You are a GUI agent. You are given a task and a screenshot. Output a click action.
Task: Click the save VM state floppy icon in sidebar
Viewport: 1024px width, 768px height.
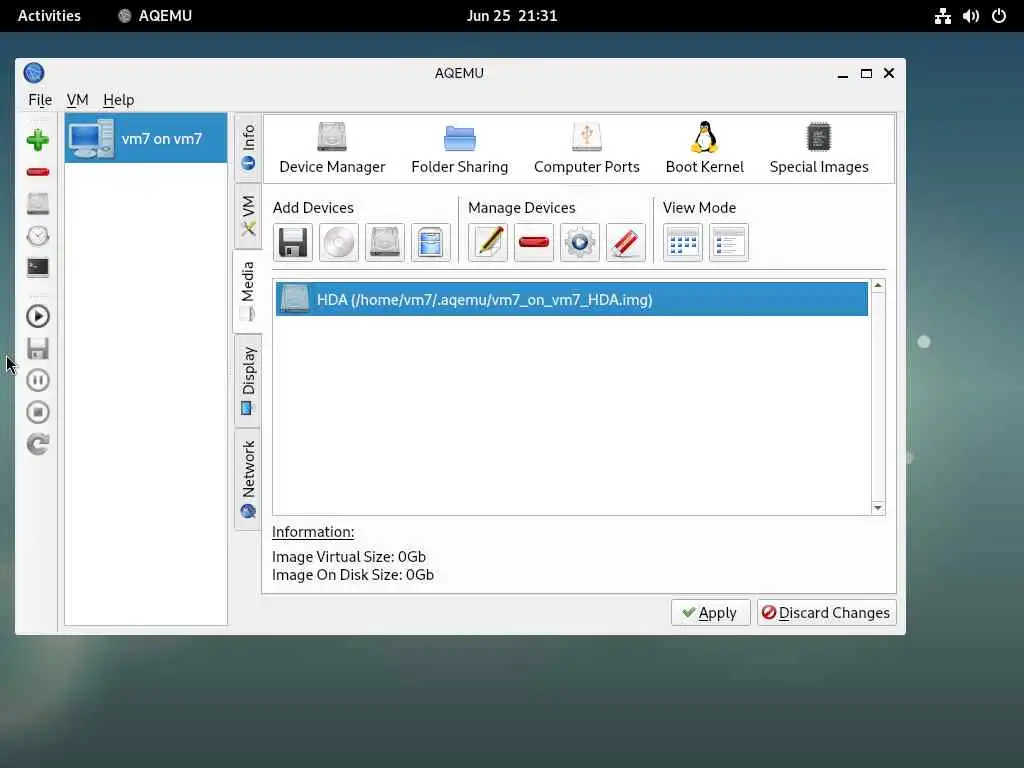pos(38,348)
